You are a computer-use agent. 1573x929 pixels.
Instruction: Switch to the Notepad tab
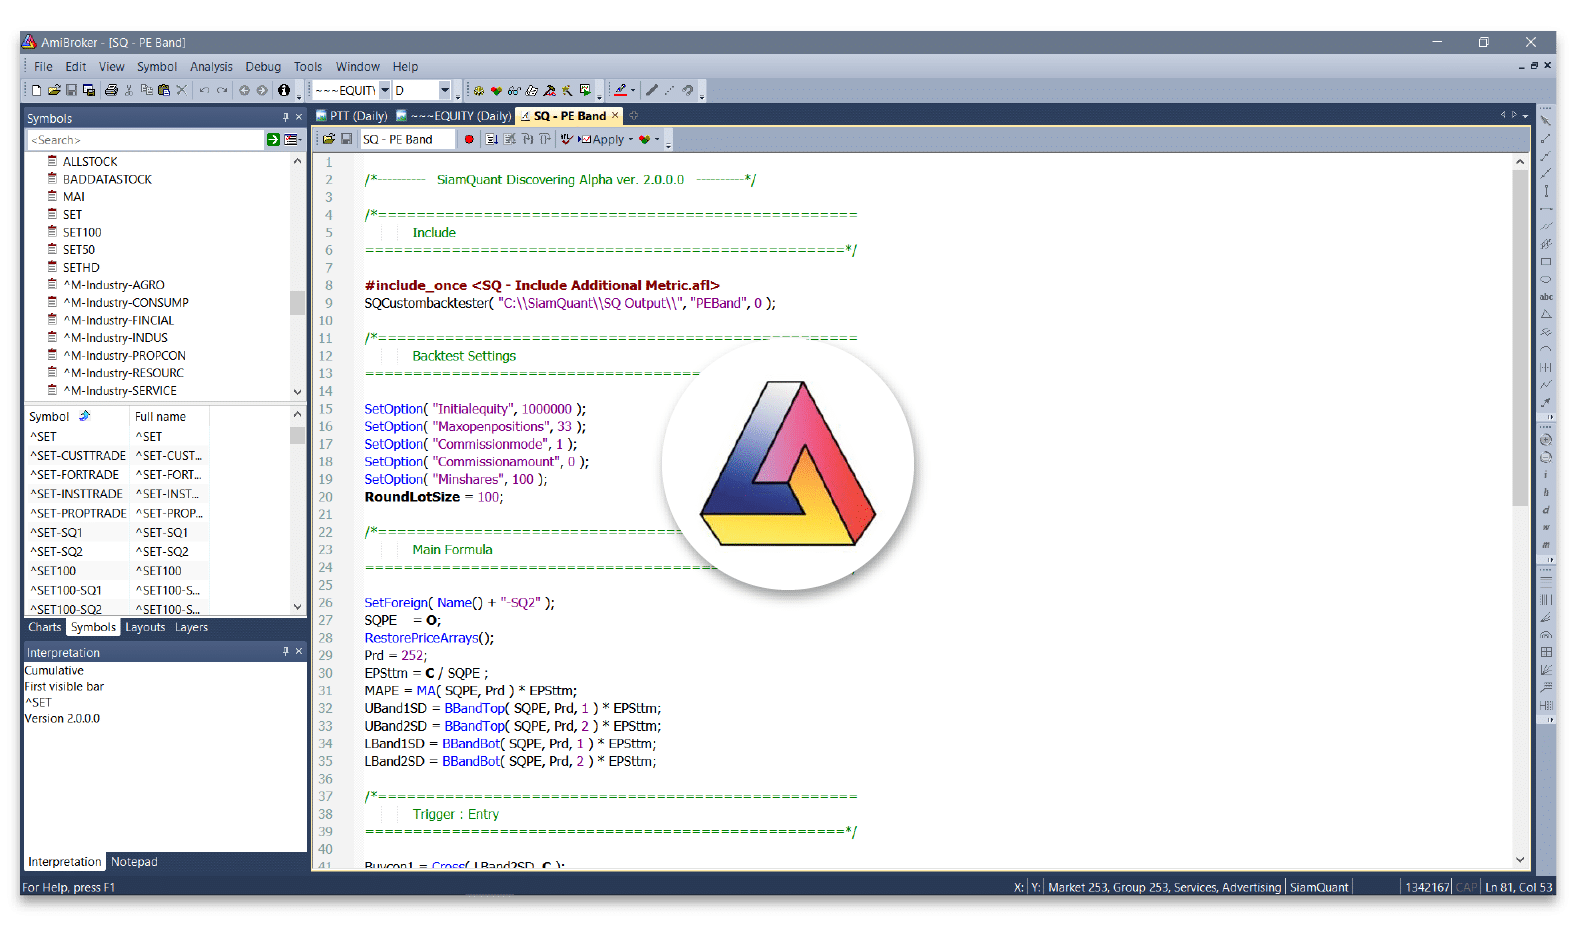[x=134, y=862]
